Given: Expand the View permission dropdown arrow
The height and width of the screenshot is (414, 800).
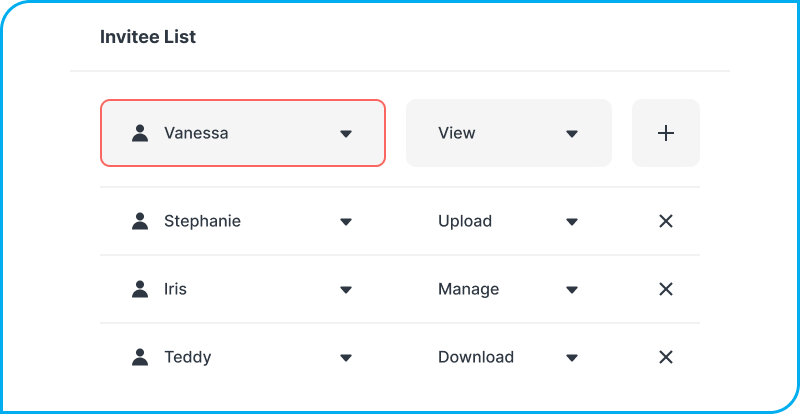Looking at the screenshot, I should (572, 134).
